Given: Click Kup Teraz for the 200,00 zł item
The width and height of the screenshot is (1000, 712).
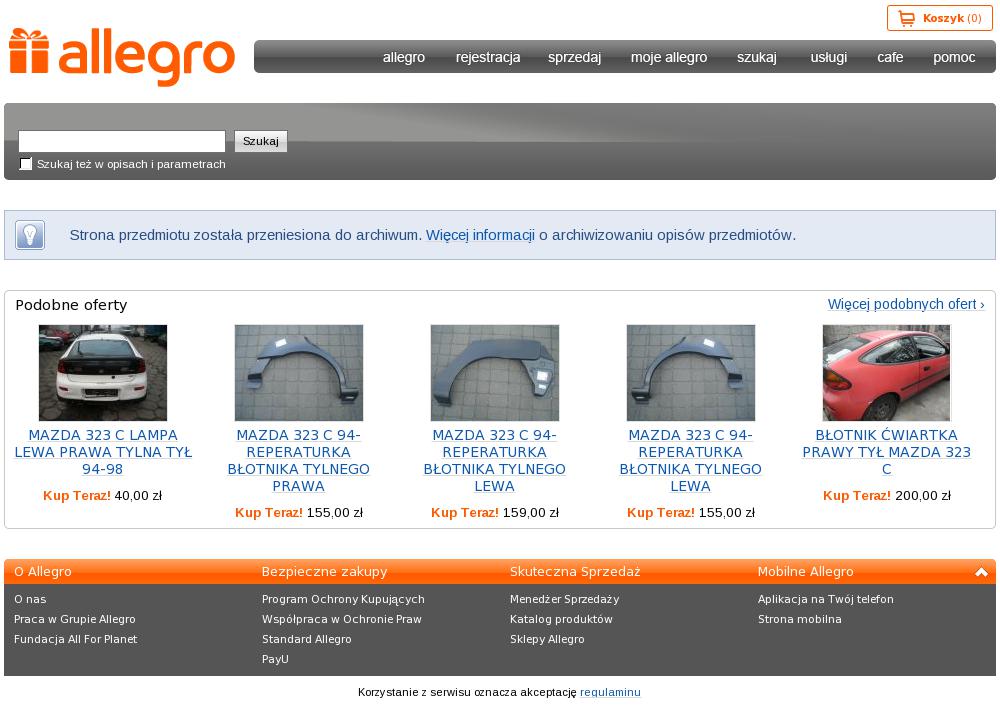Looking at the screenshot, I should tap(857, 496).
